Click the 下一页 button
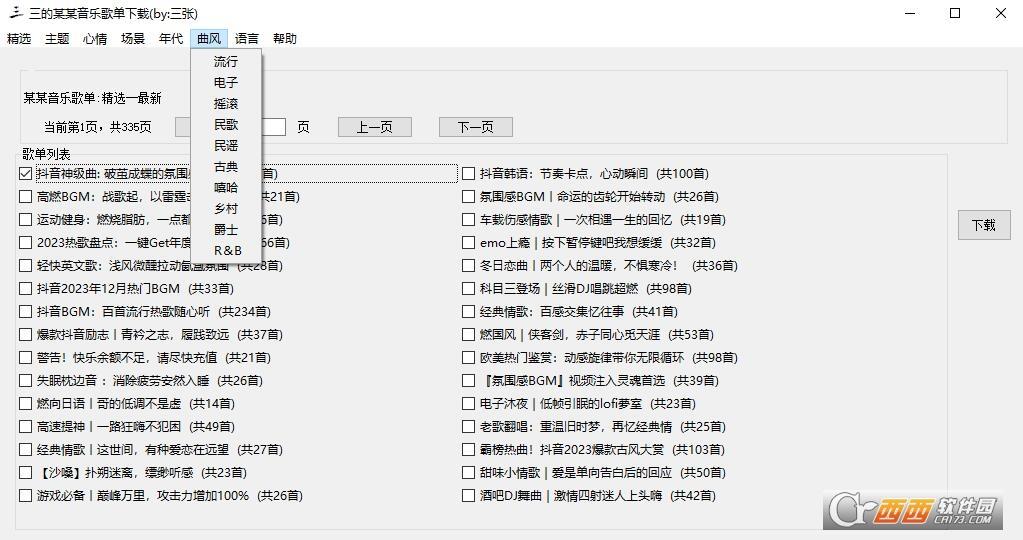This screenshot has height=540, width=1023. [x=475, y=127]
